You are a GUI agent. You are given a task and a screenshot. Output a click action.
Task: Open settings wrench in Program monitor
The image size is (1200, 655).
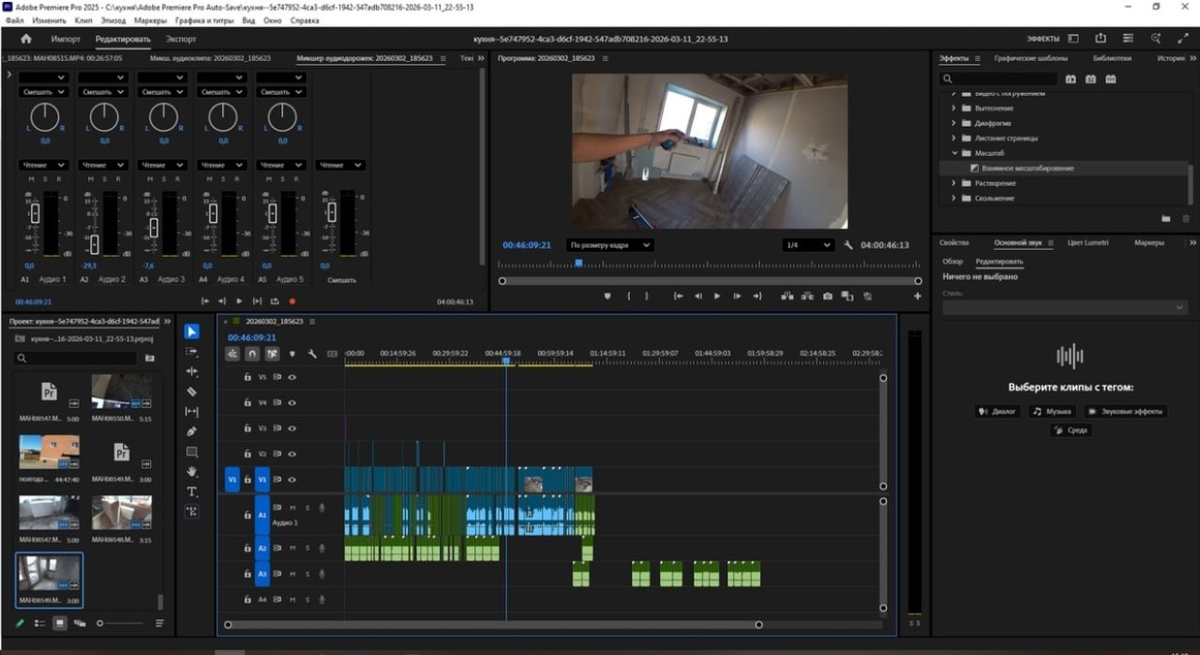848,245
